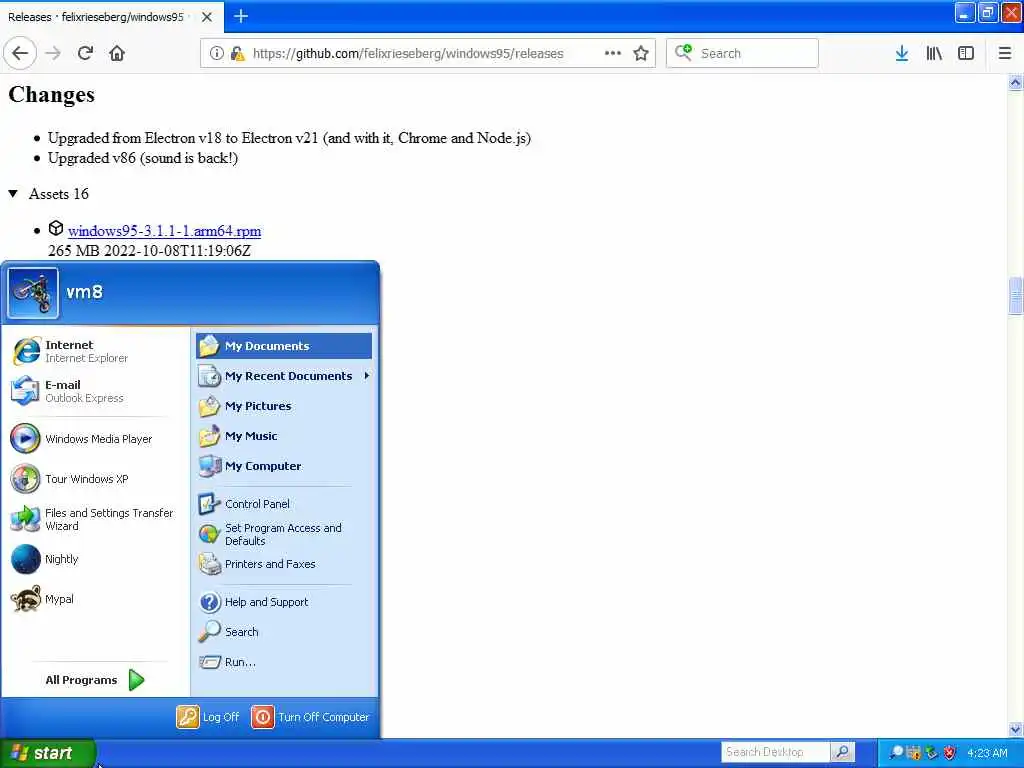The height and width of the screenshot is (768, 1024).
Task: Click Turn Off Computer button
Action: (x=311, y=717)
